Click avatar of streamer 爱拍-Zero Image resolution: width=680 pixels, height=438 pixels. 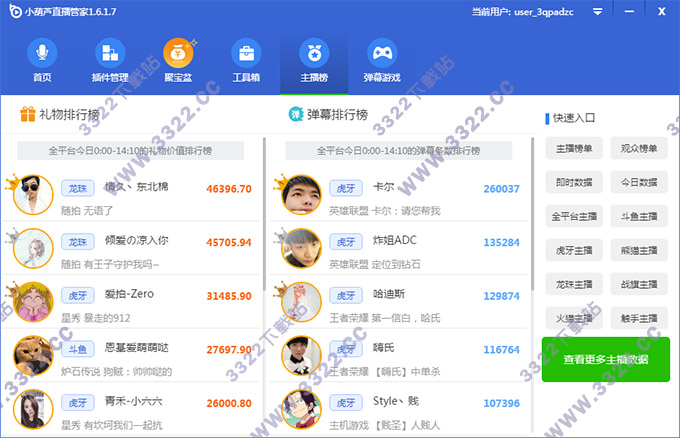point(32,301)
